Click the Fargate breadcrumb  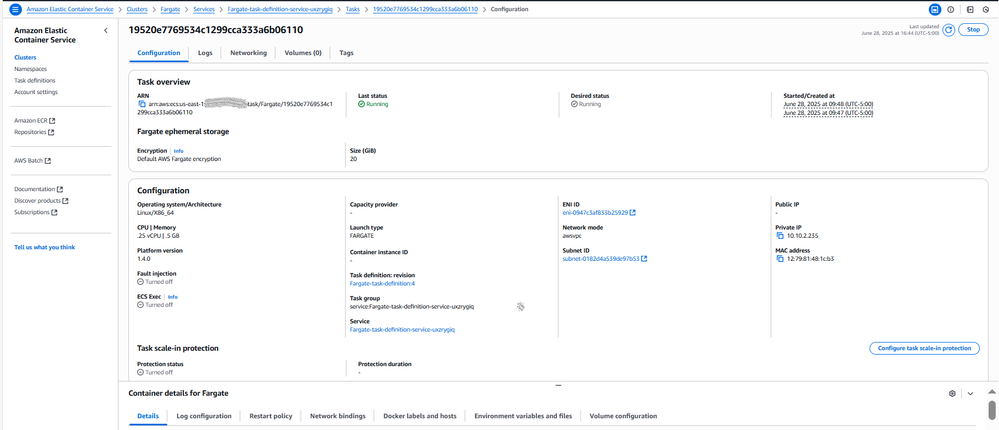click(171, 10)
